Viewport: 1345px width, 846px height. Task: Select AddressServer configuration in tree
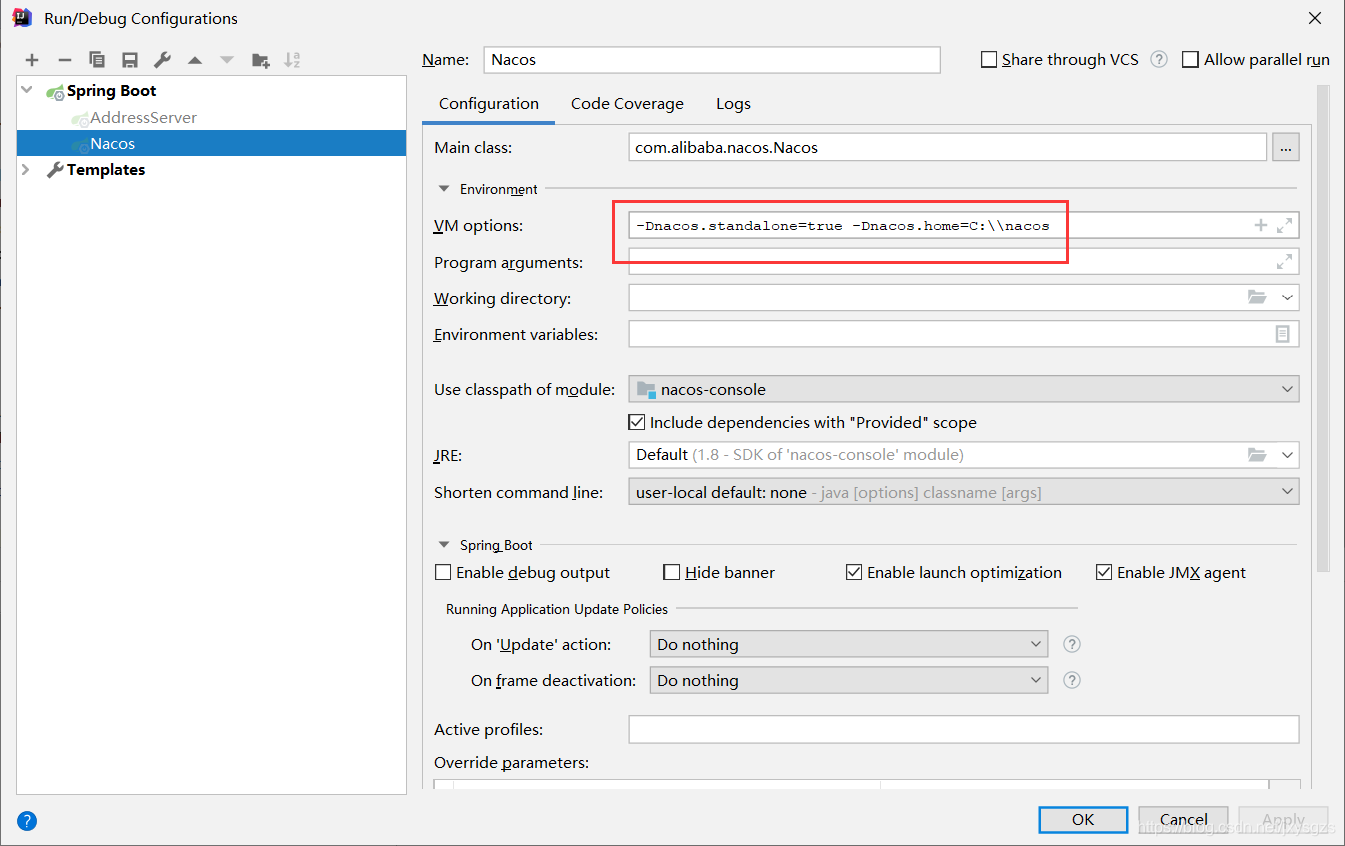(x=143, y=118)
